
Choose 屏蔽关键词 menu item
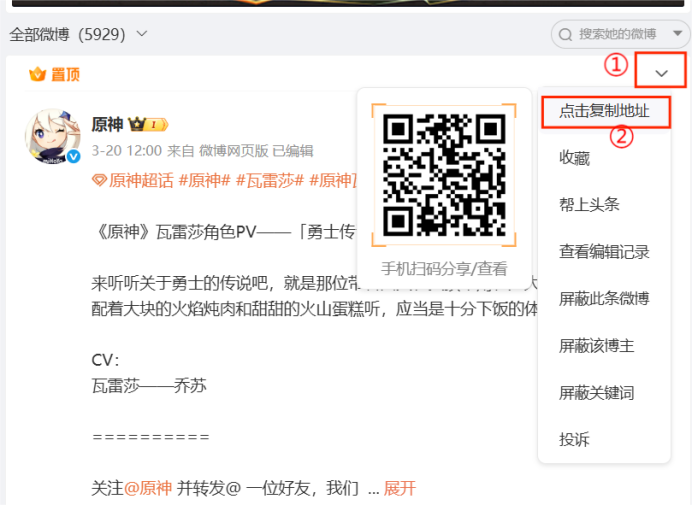click(597, 393)
